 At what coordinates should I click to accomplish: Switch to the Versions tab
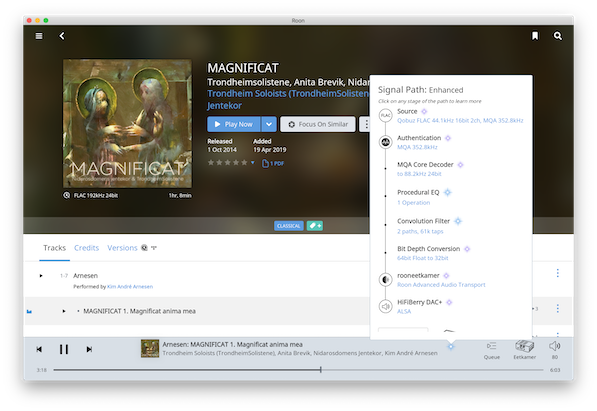click(x=122, y=248)
